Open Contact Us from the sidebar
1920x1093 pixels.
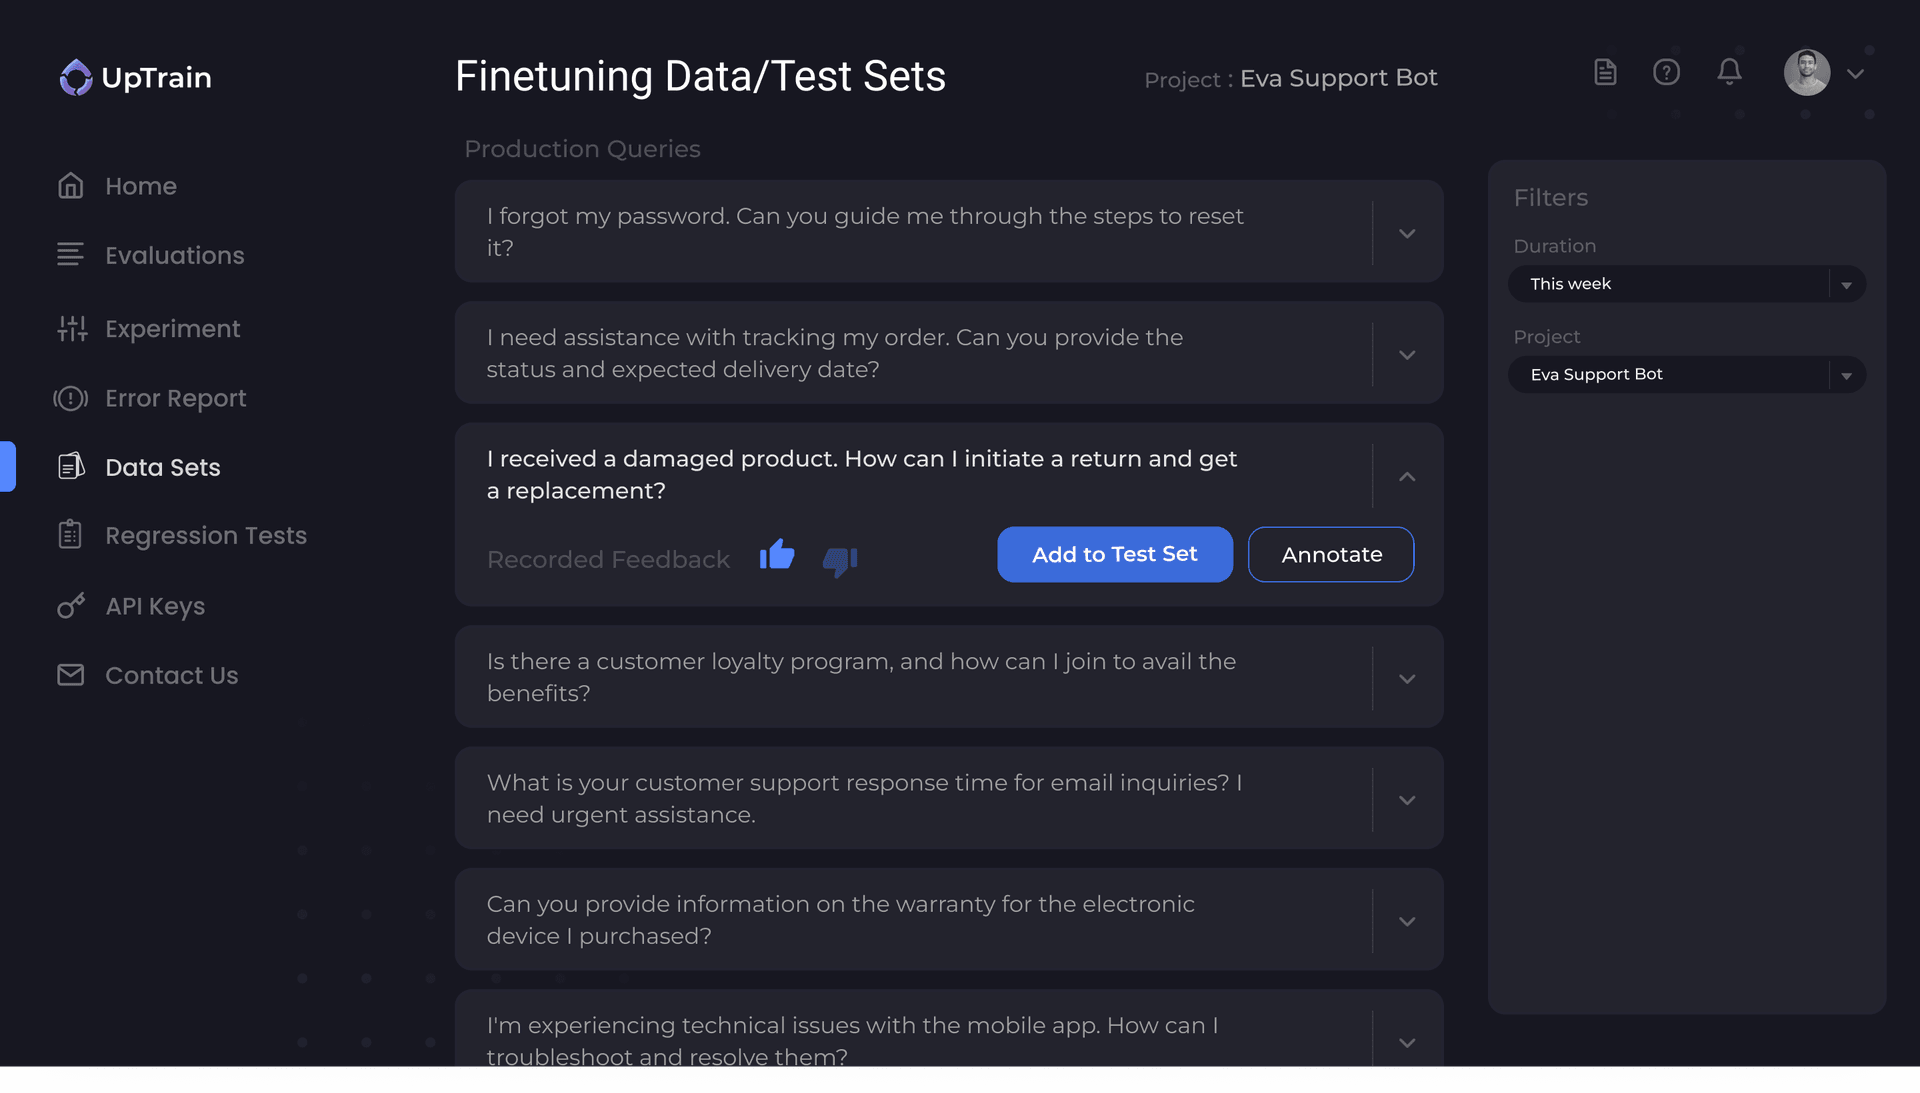[171, 675]
